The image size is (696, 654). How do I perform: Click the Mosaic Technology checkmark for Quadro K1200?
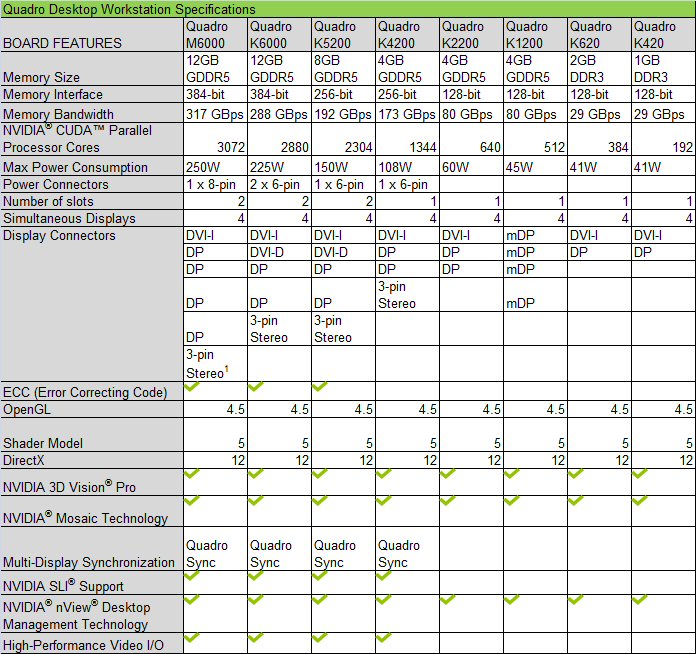[512, 501]
